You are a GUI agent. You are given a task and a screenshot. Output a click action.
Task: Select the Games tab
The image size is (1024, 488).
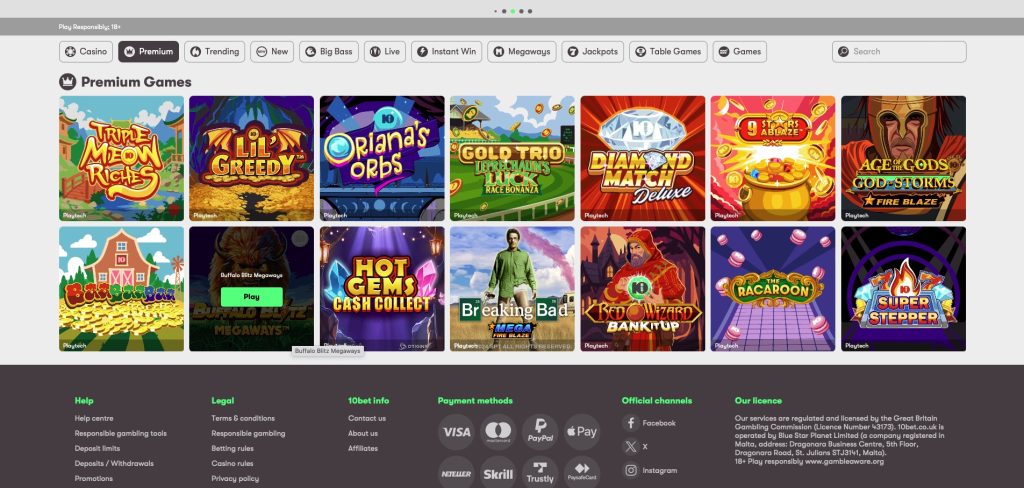pyautogui.click(x=739, y=52)
